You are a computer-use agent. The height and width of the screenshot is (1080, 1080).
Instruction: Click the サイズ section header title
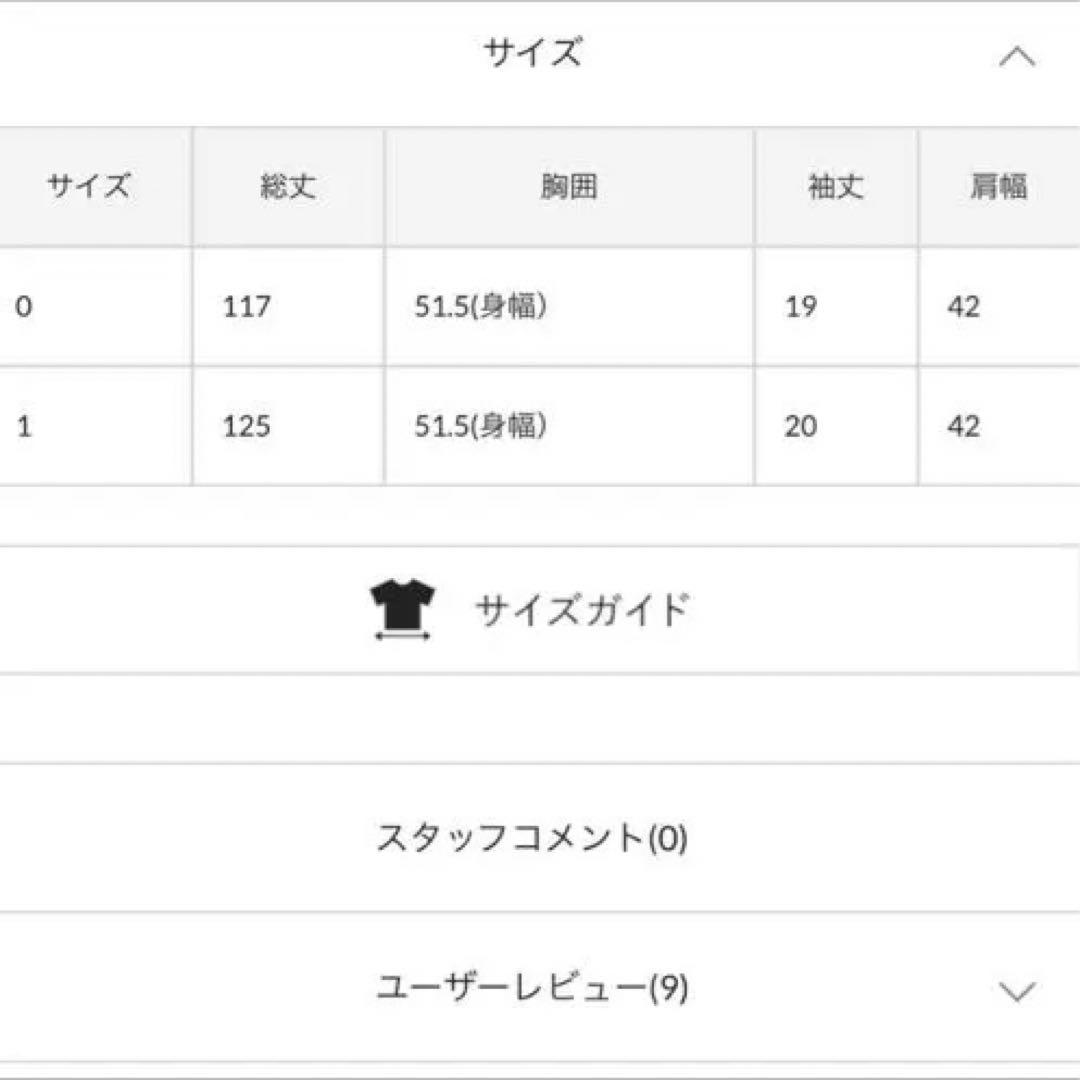coord(532,52)
